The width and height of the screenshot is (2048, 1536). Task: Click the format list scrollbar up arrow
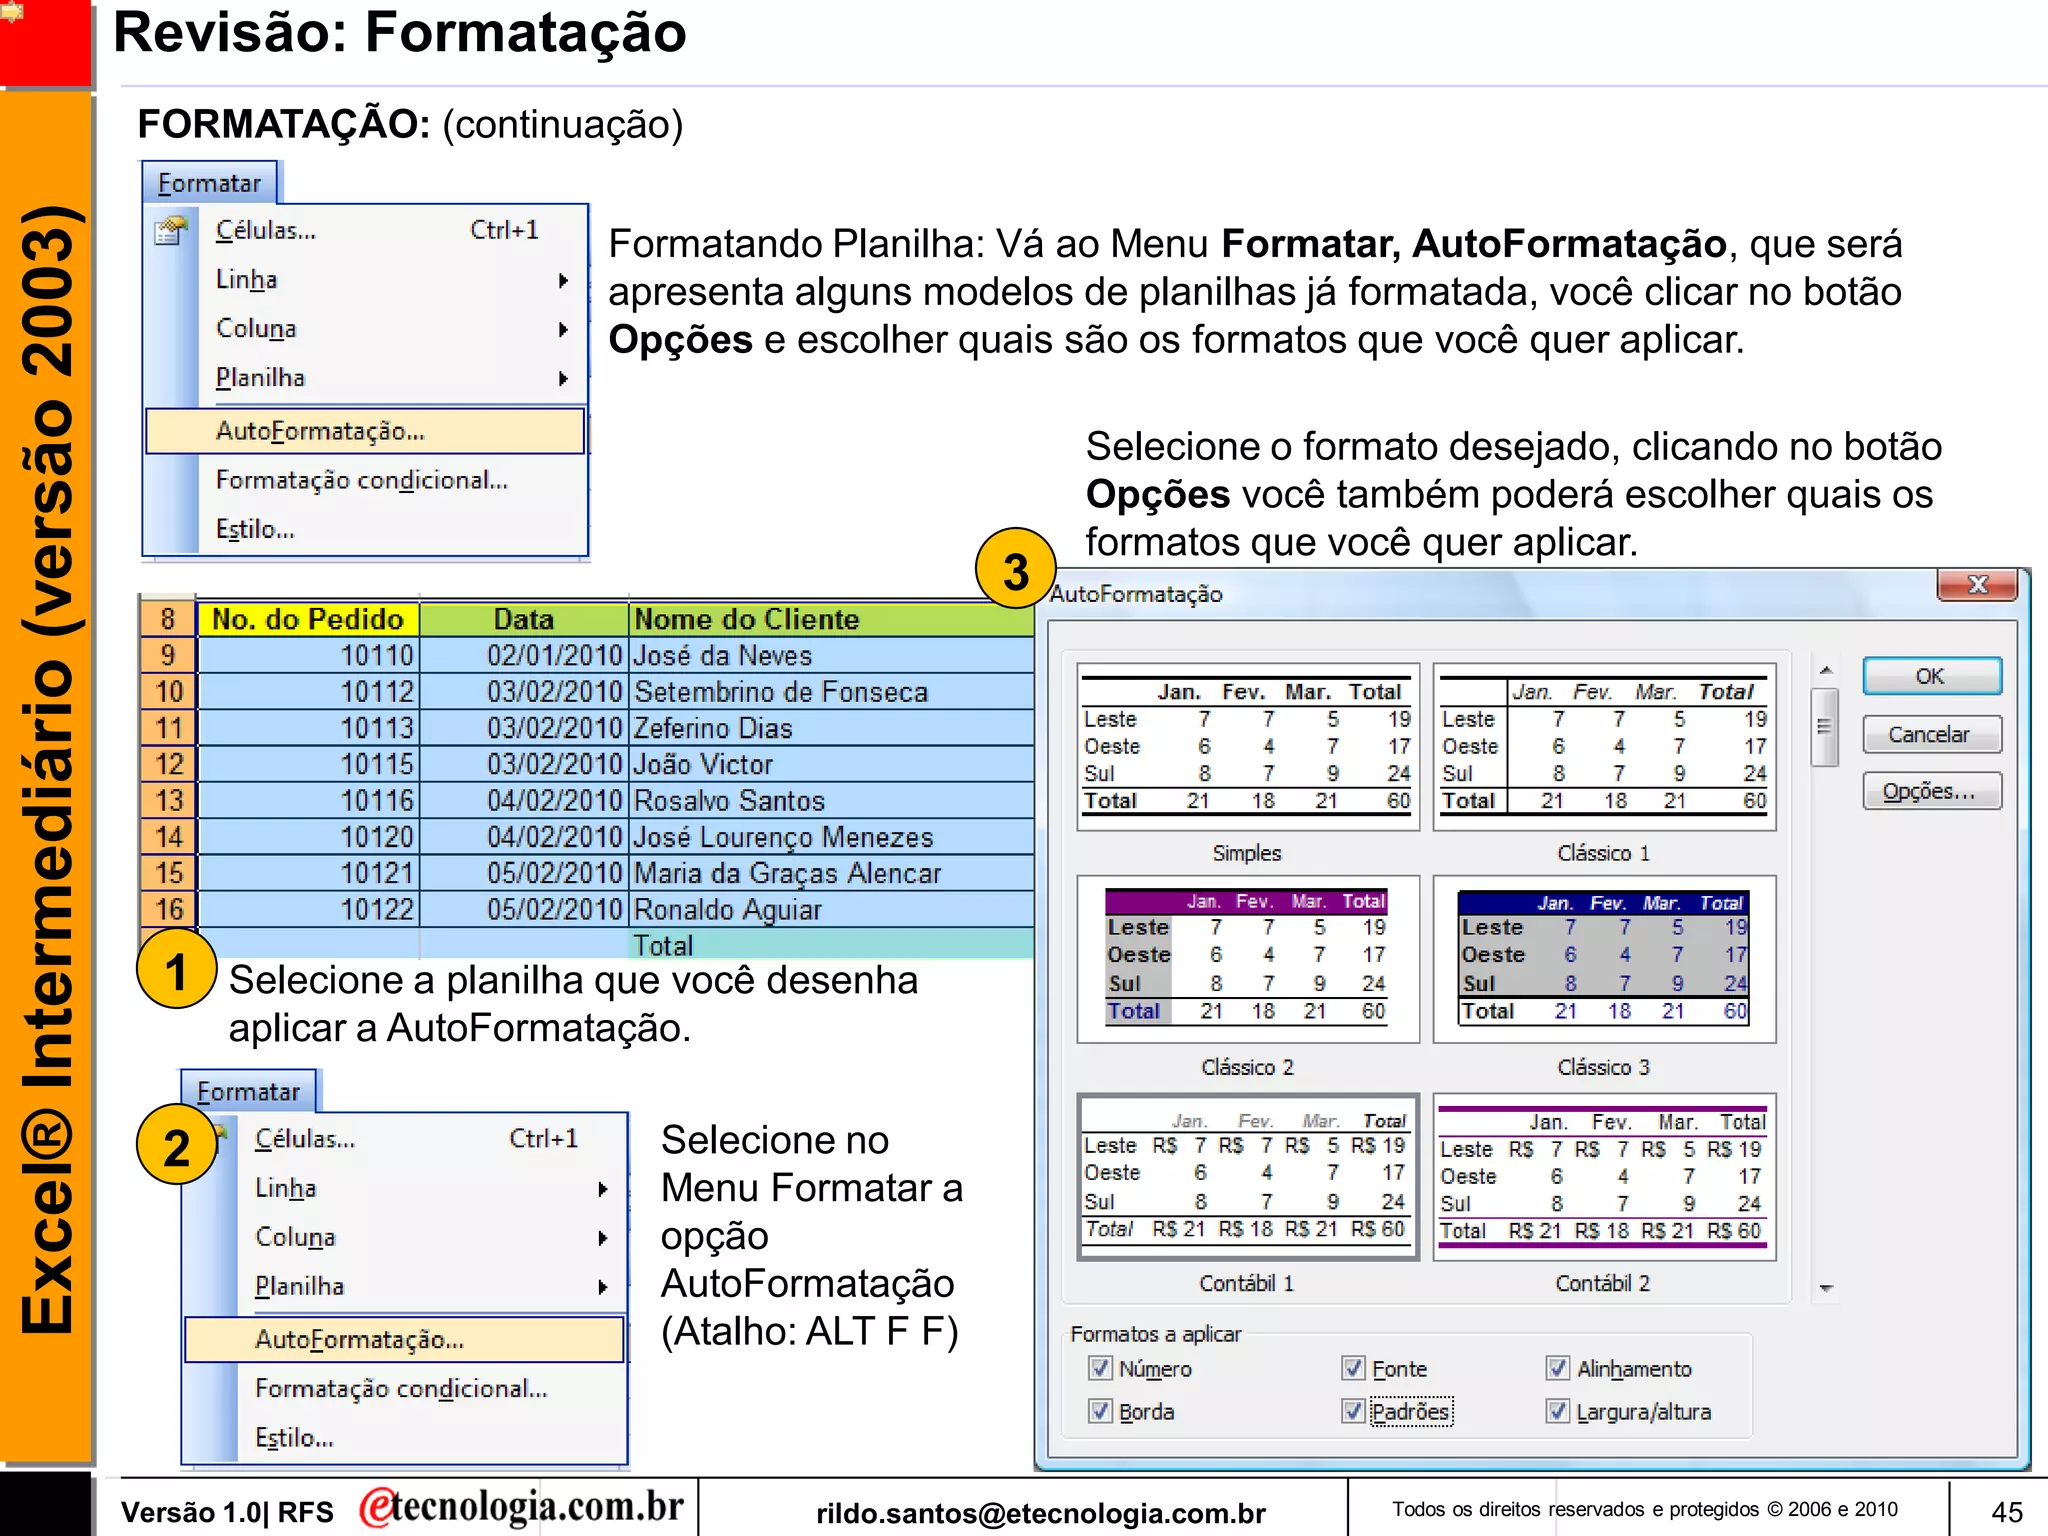[1826, 670]
